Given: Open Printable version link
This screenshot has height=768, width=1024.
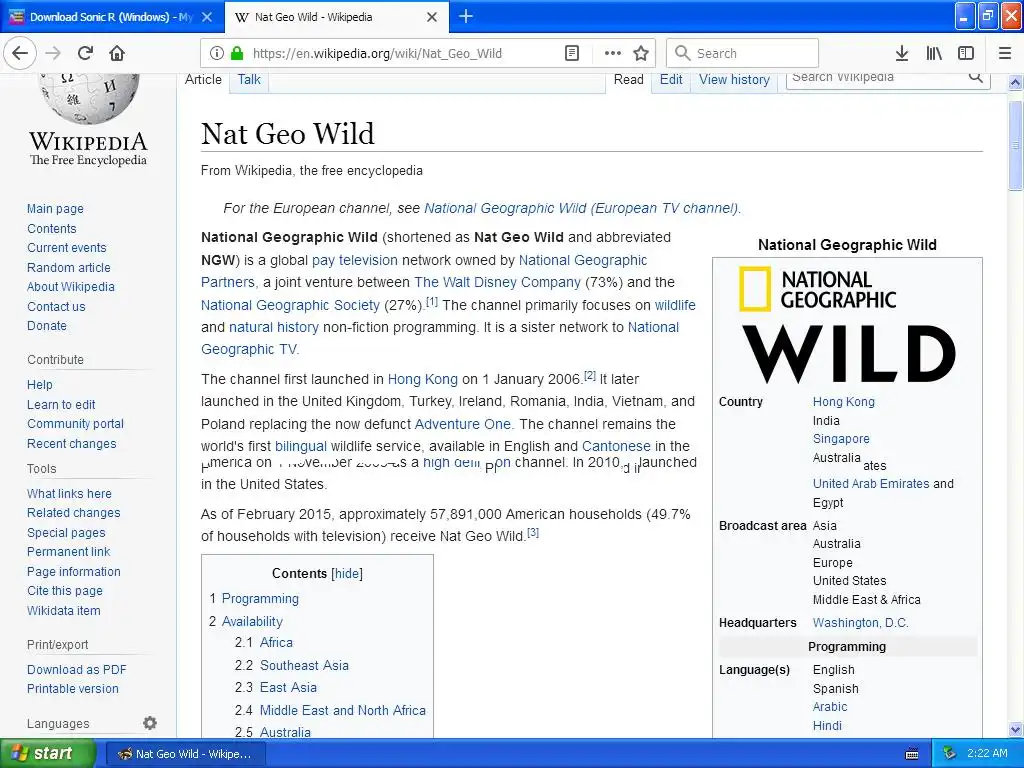Looking at the screenshot, I should [73, 689].
